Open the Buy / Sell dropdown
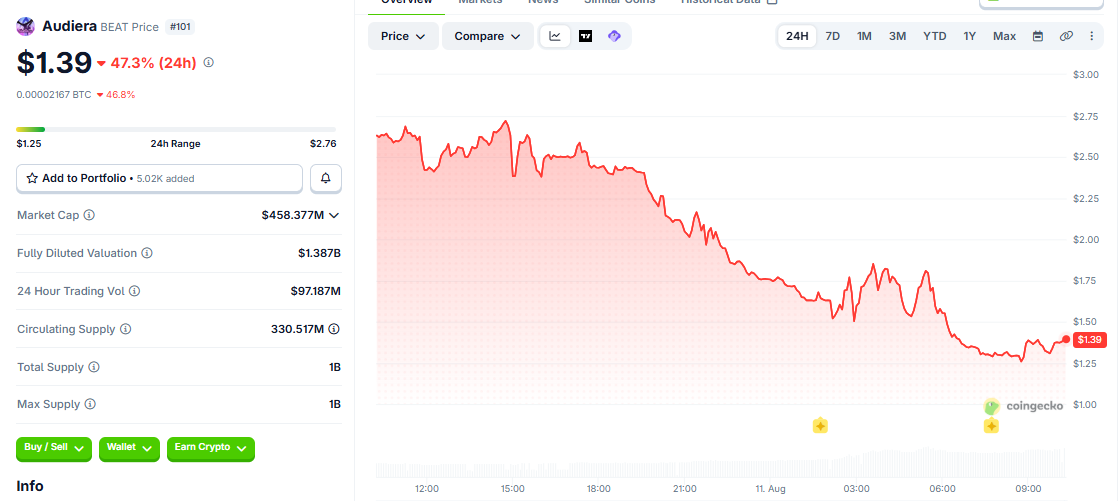Screen dimensions: 1120x501 tap(54, 448)
